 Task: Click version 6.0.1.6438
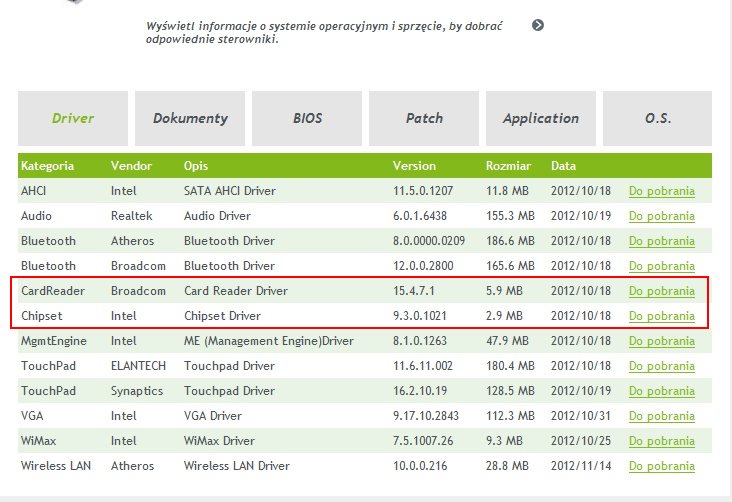[420, 216]
